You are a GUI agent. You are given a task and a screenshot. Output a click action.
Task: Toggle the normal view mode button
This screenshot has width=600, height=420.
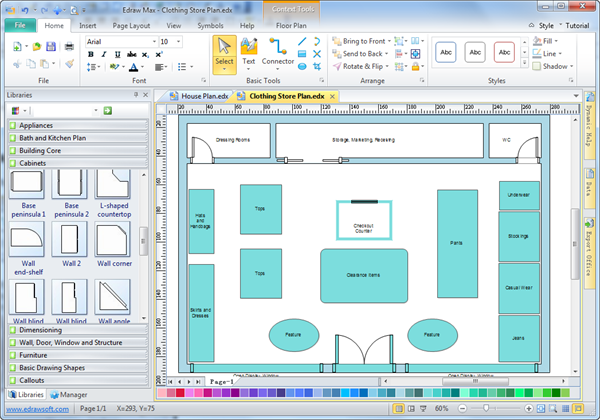click(x=401, y=409)
